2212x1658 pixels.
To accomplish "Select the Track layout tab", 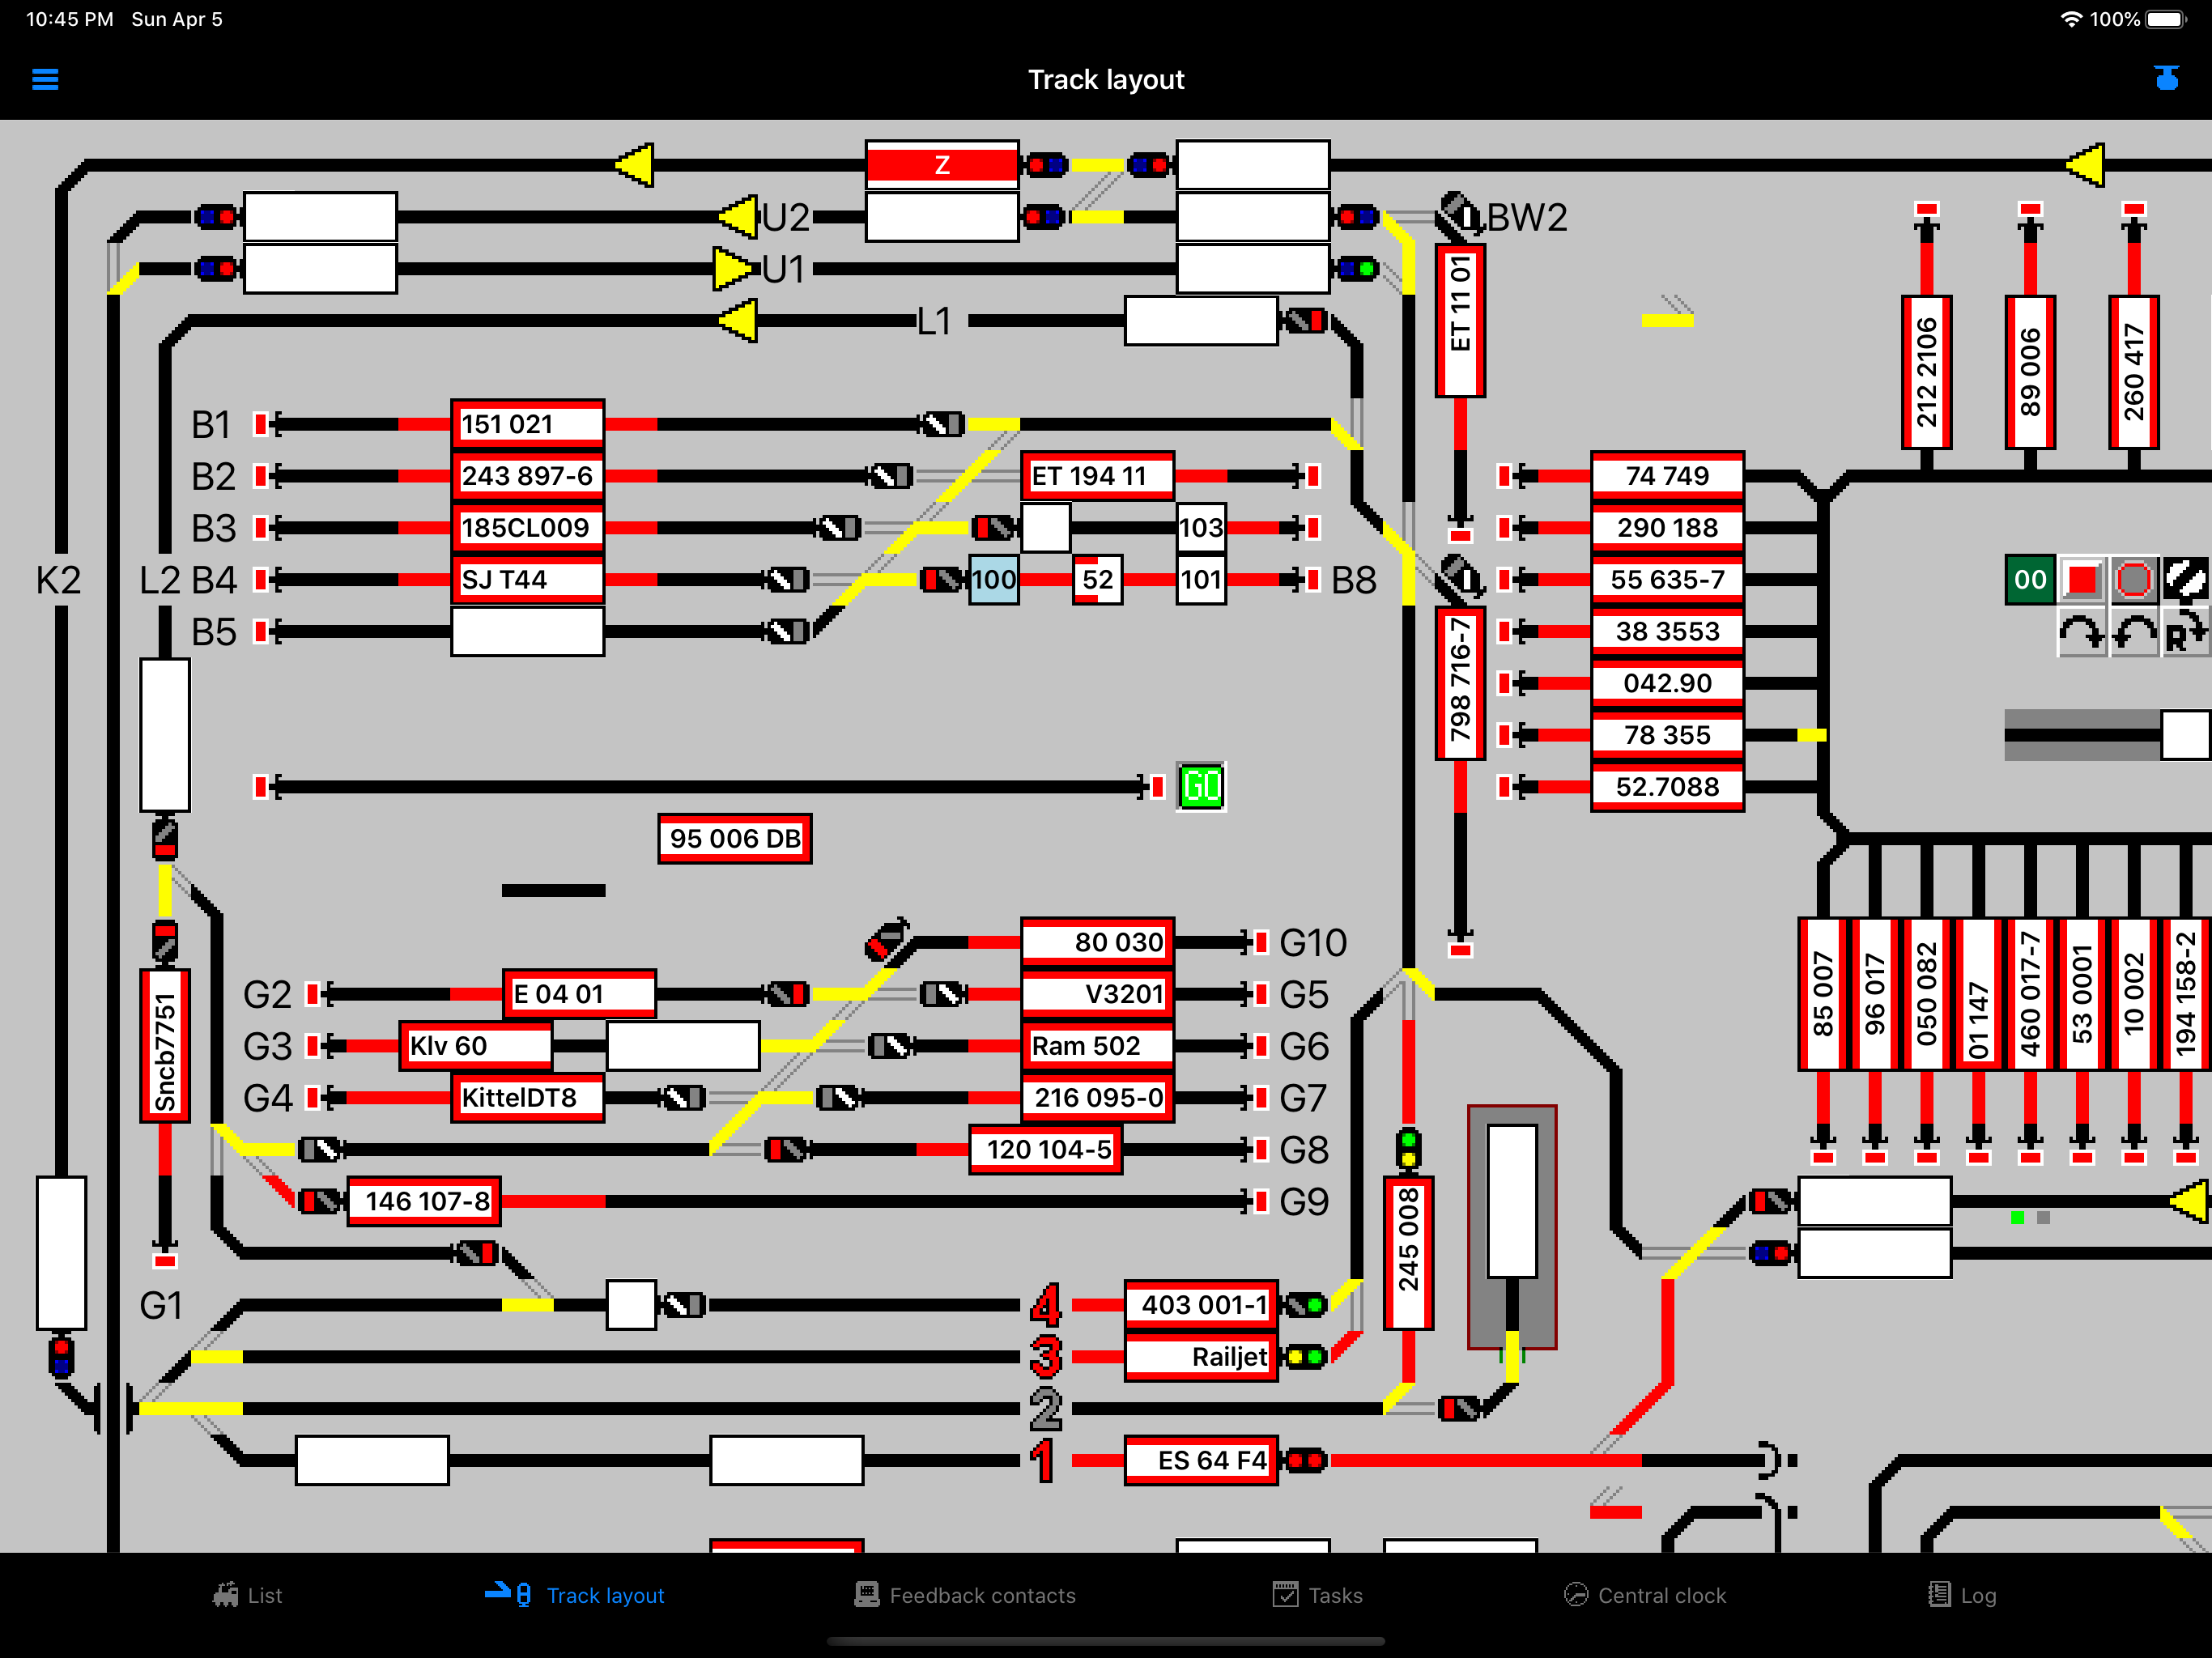I will tap(575, 1595).
